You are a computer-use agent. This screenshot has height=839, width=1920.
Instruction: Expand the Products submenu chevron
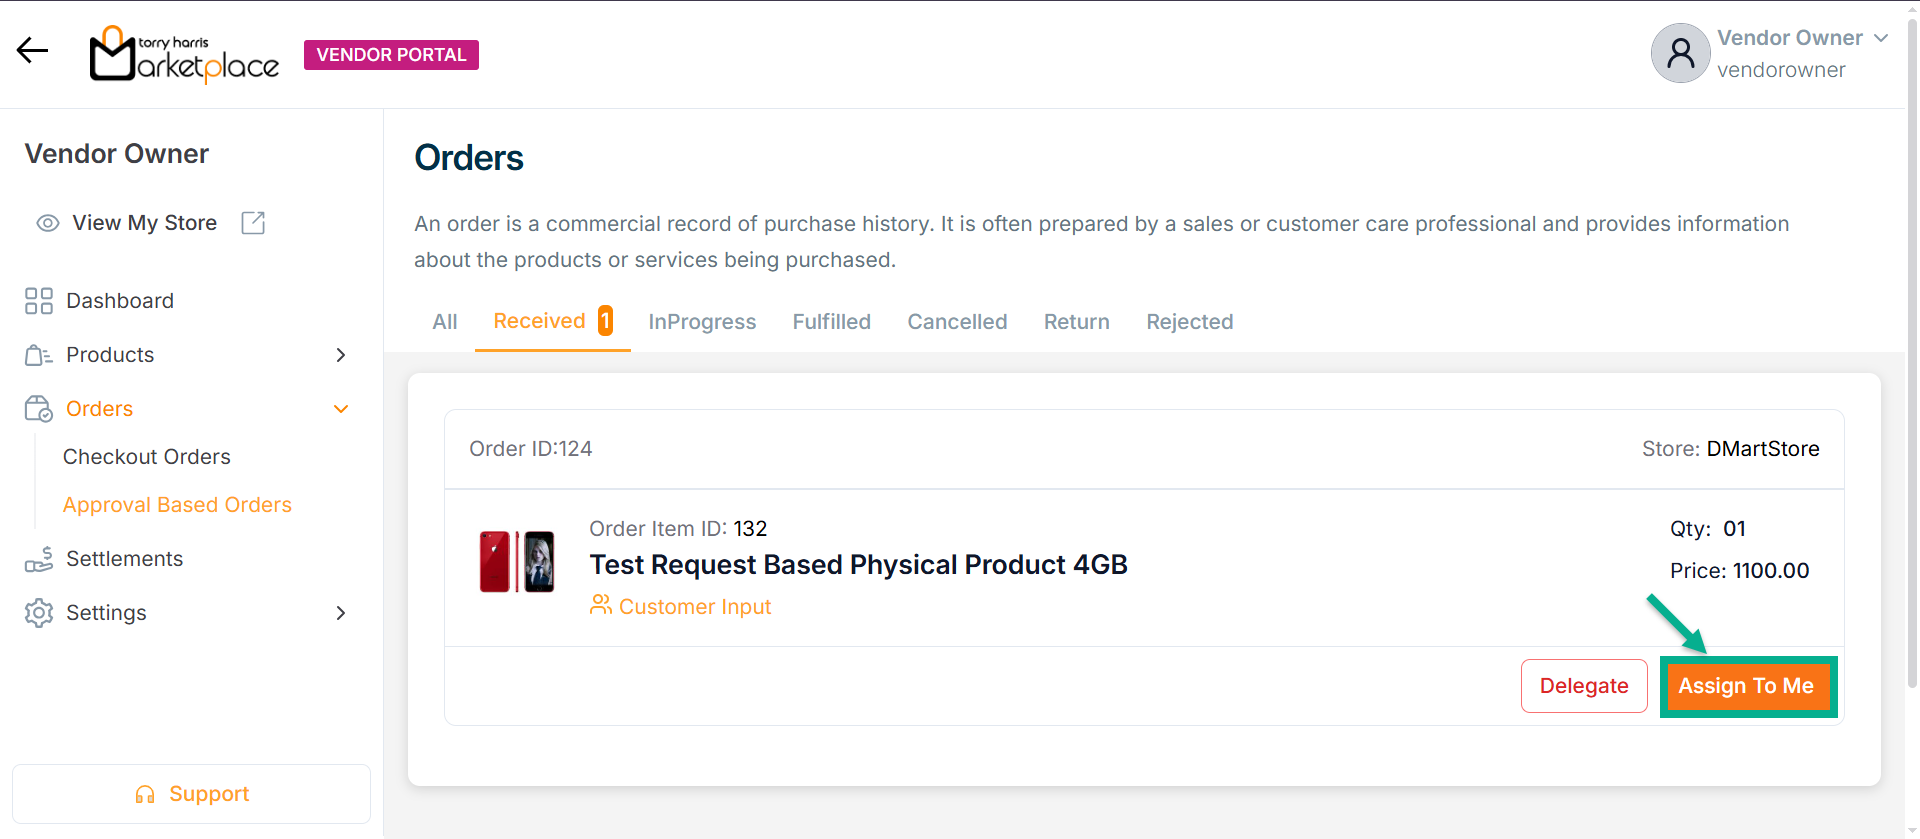(341, 355)
